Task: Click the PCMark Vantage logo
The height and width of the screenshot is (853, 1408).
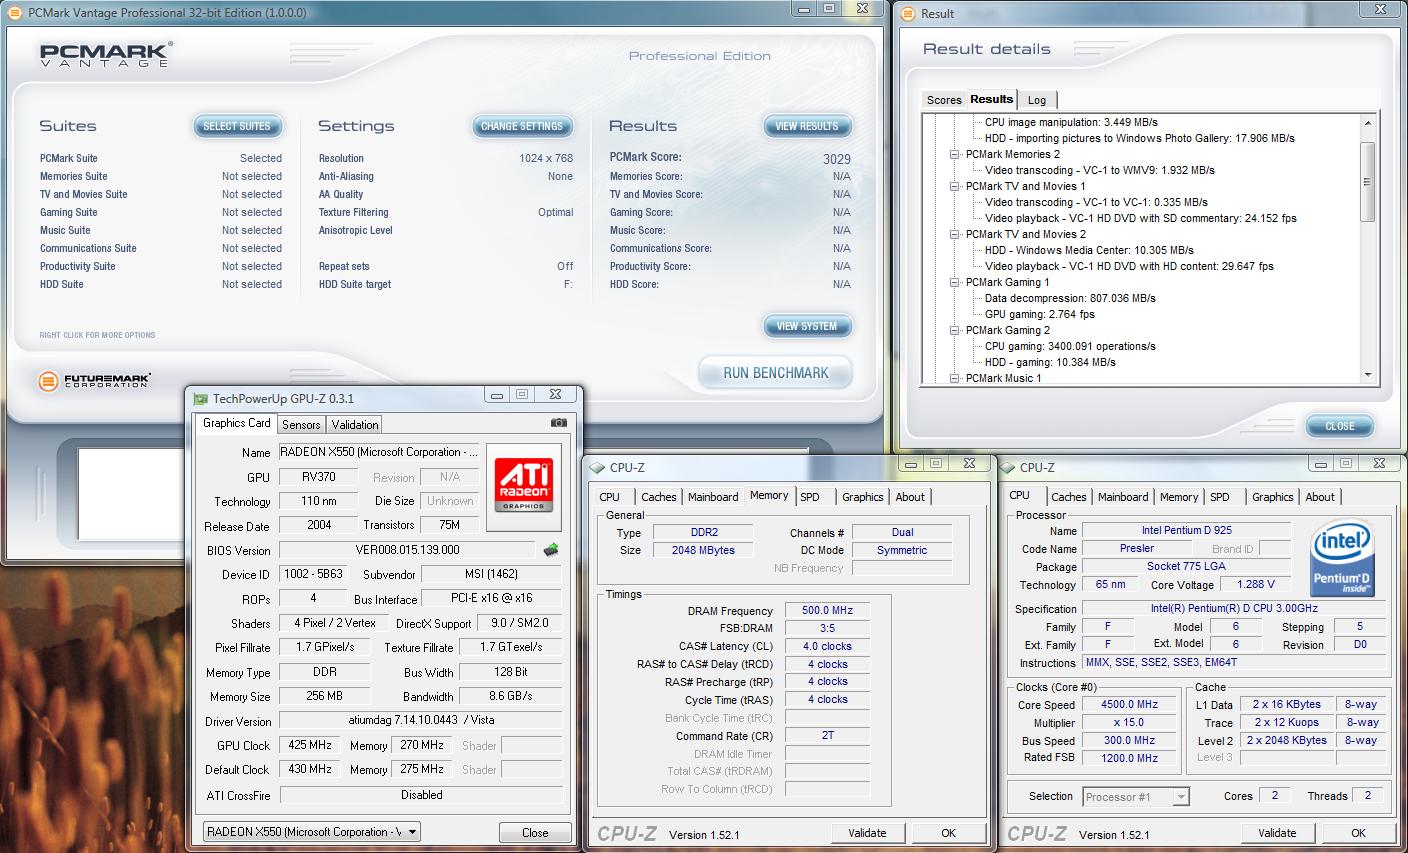Action: pyautogui.click(x=105, y=55)
